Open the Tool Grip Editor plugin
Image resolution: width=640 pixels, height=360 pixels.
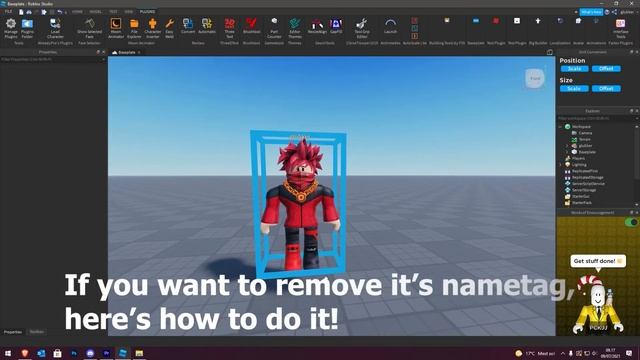click(362, 28)
